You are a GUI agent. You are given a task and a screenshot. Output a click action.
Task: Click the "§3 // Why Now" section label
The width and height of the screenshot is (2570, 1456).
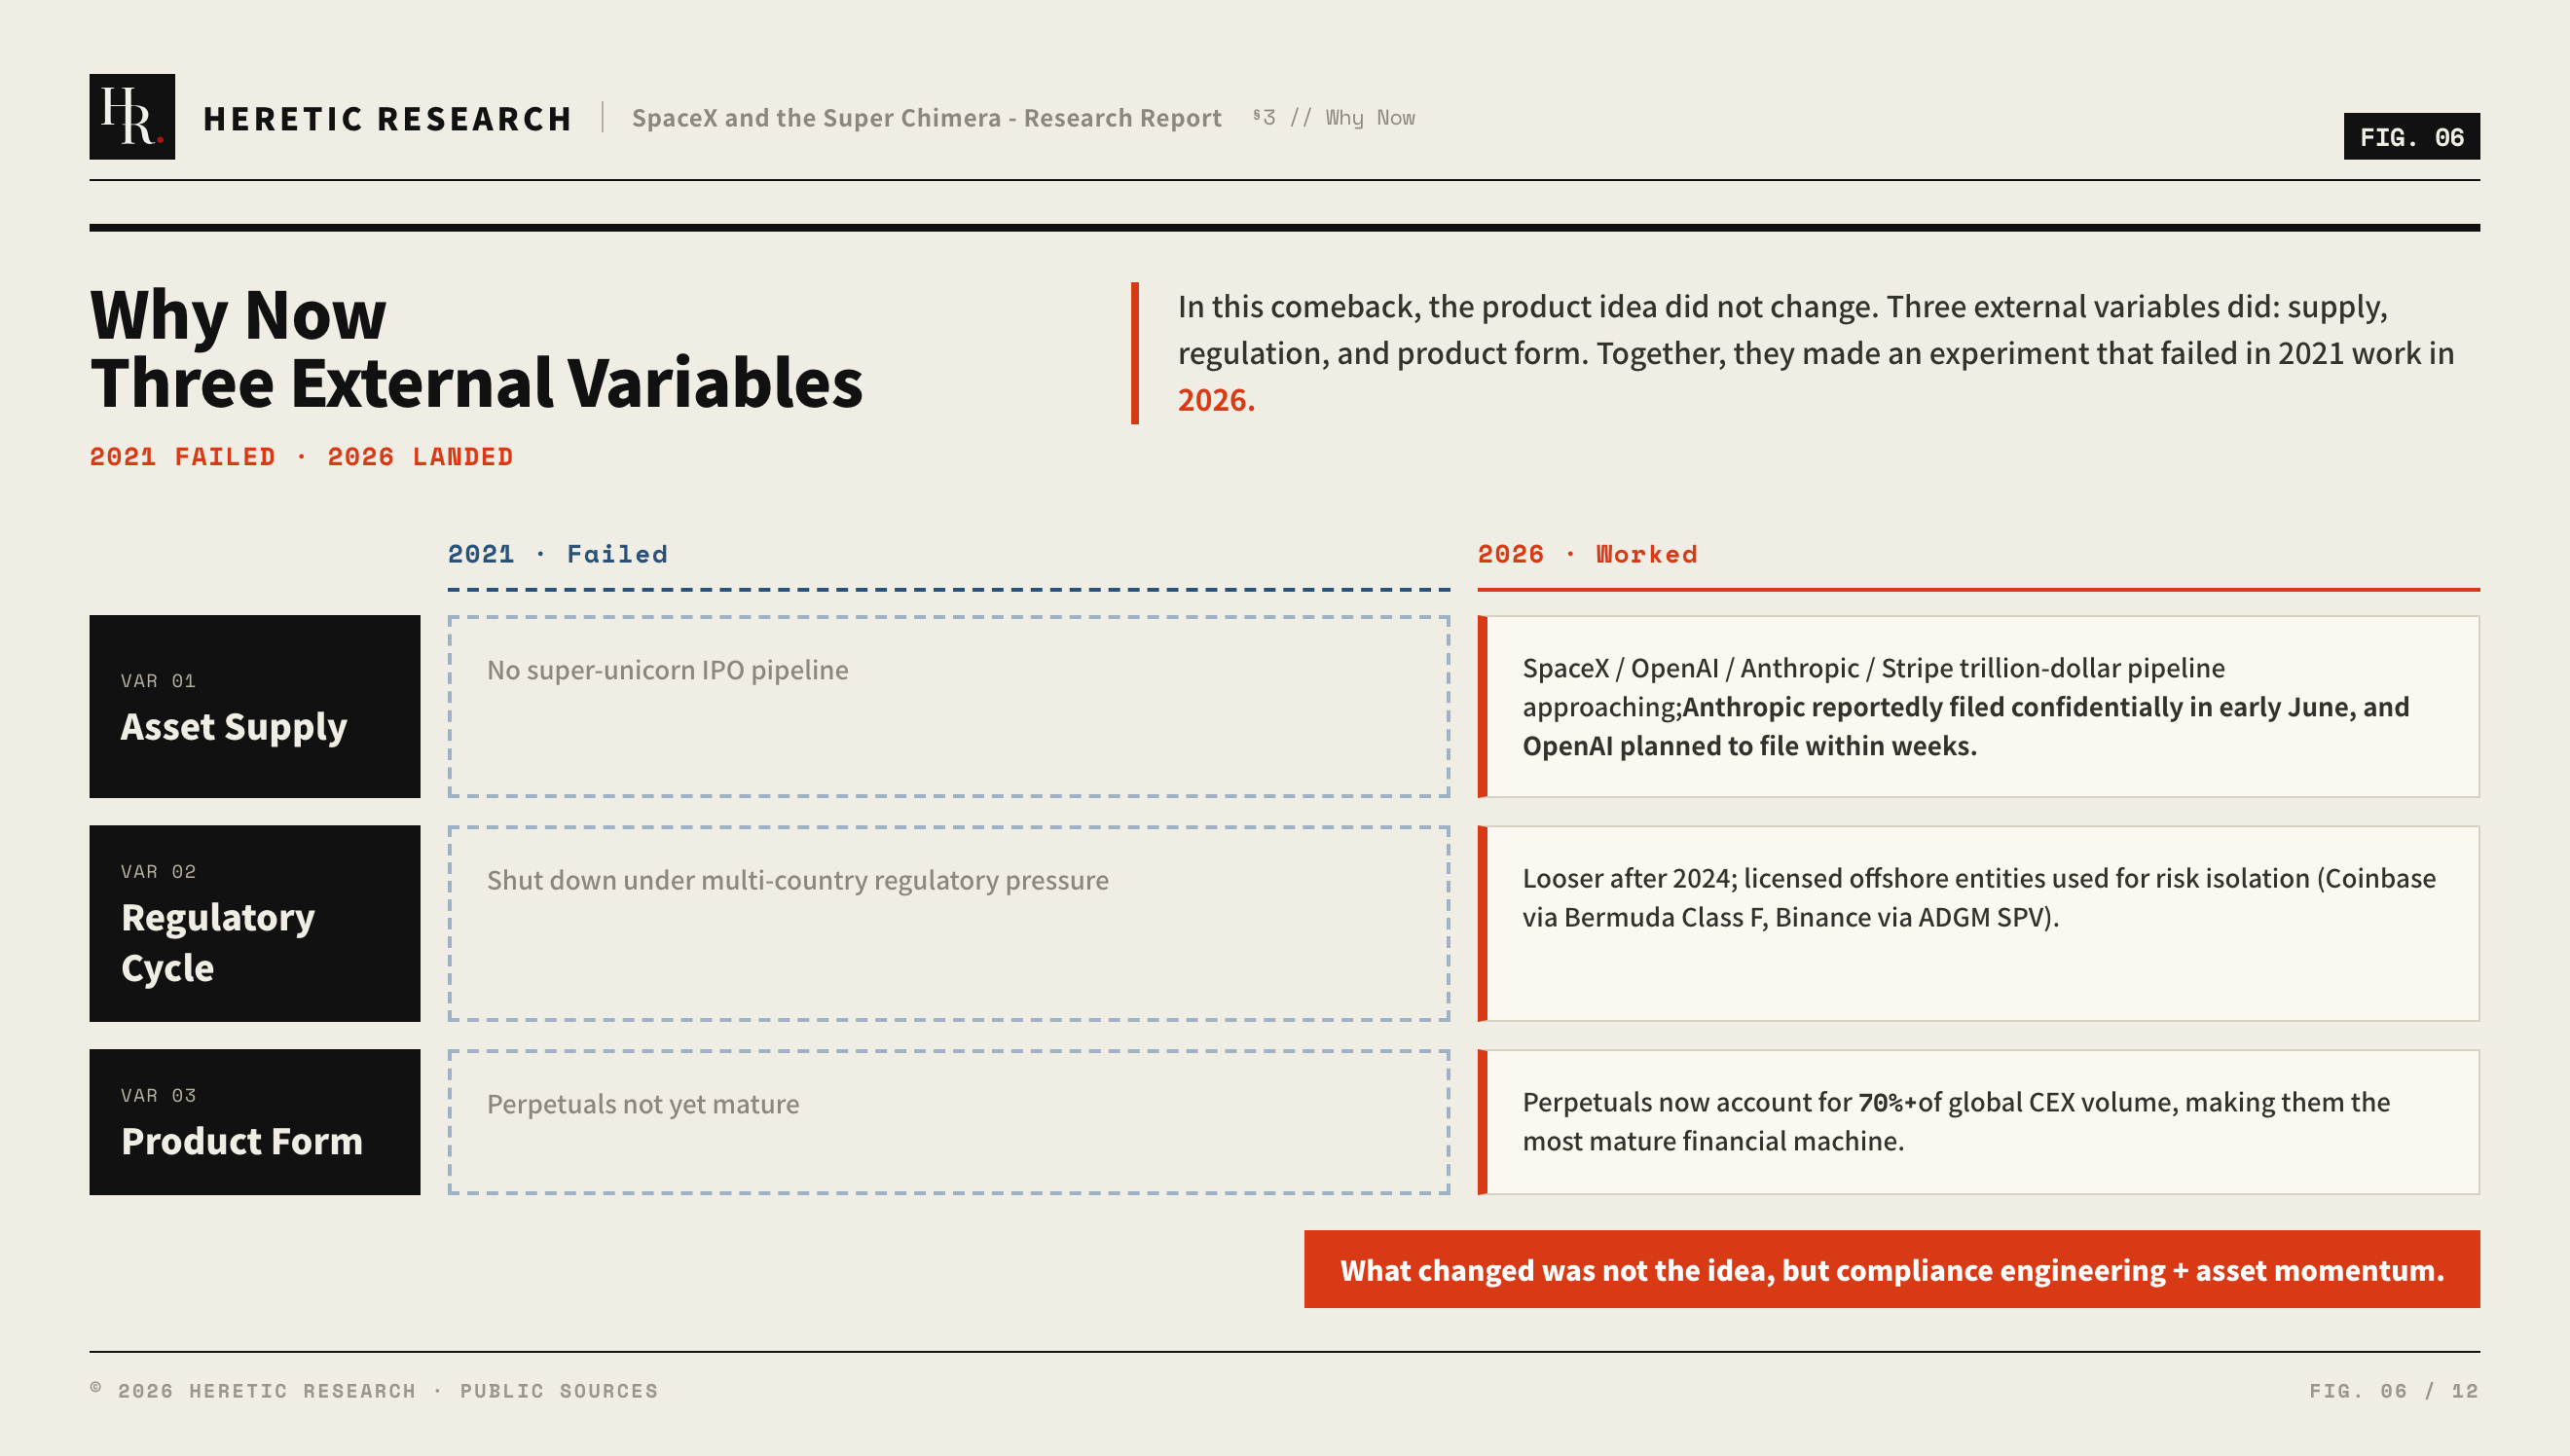1334,118
